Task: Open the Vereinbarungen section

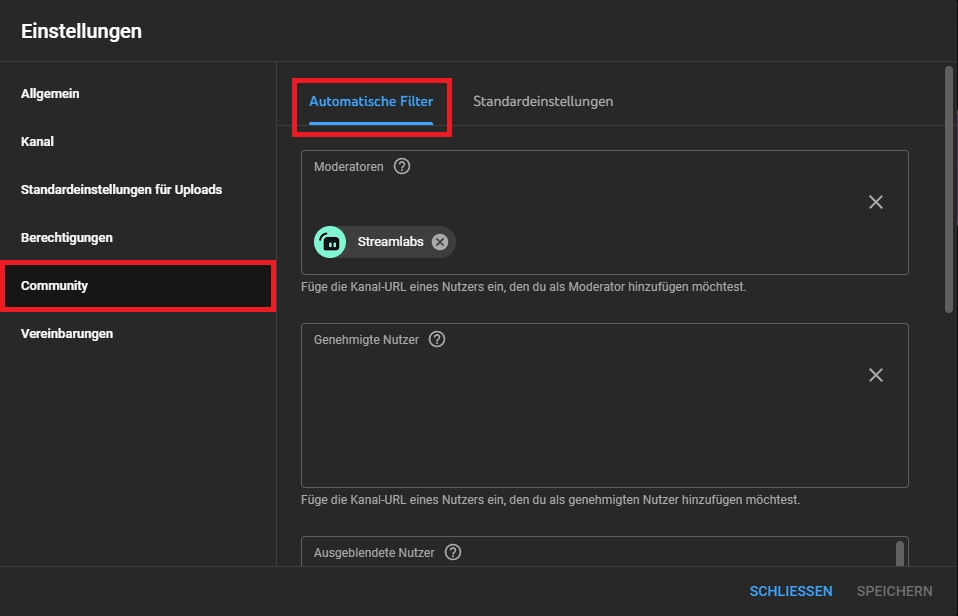Action: tap(66, 334)
